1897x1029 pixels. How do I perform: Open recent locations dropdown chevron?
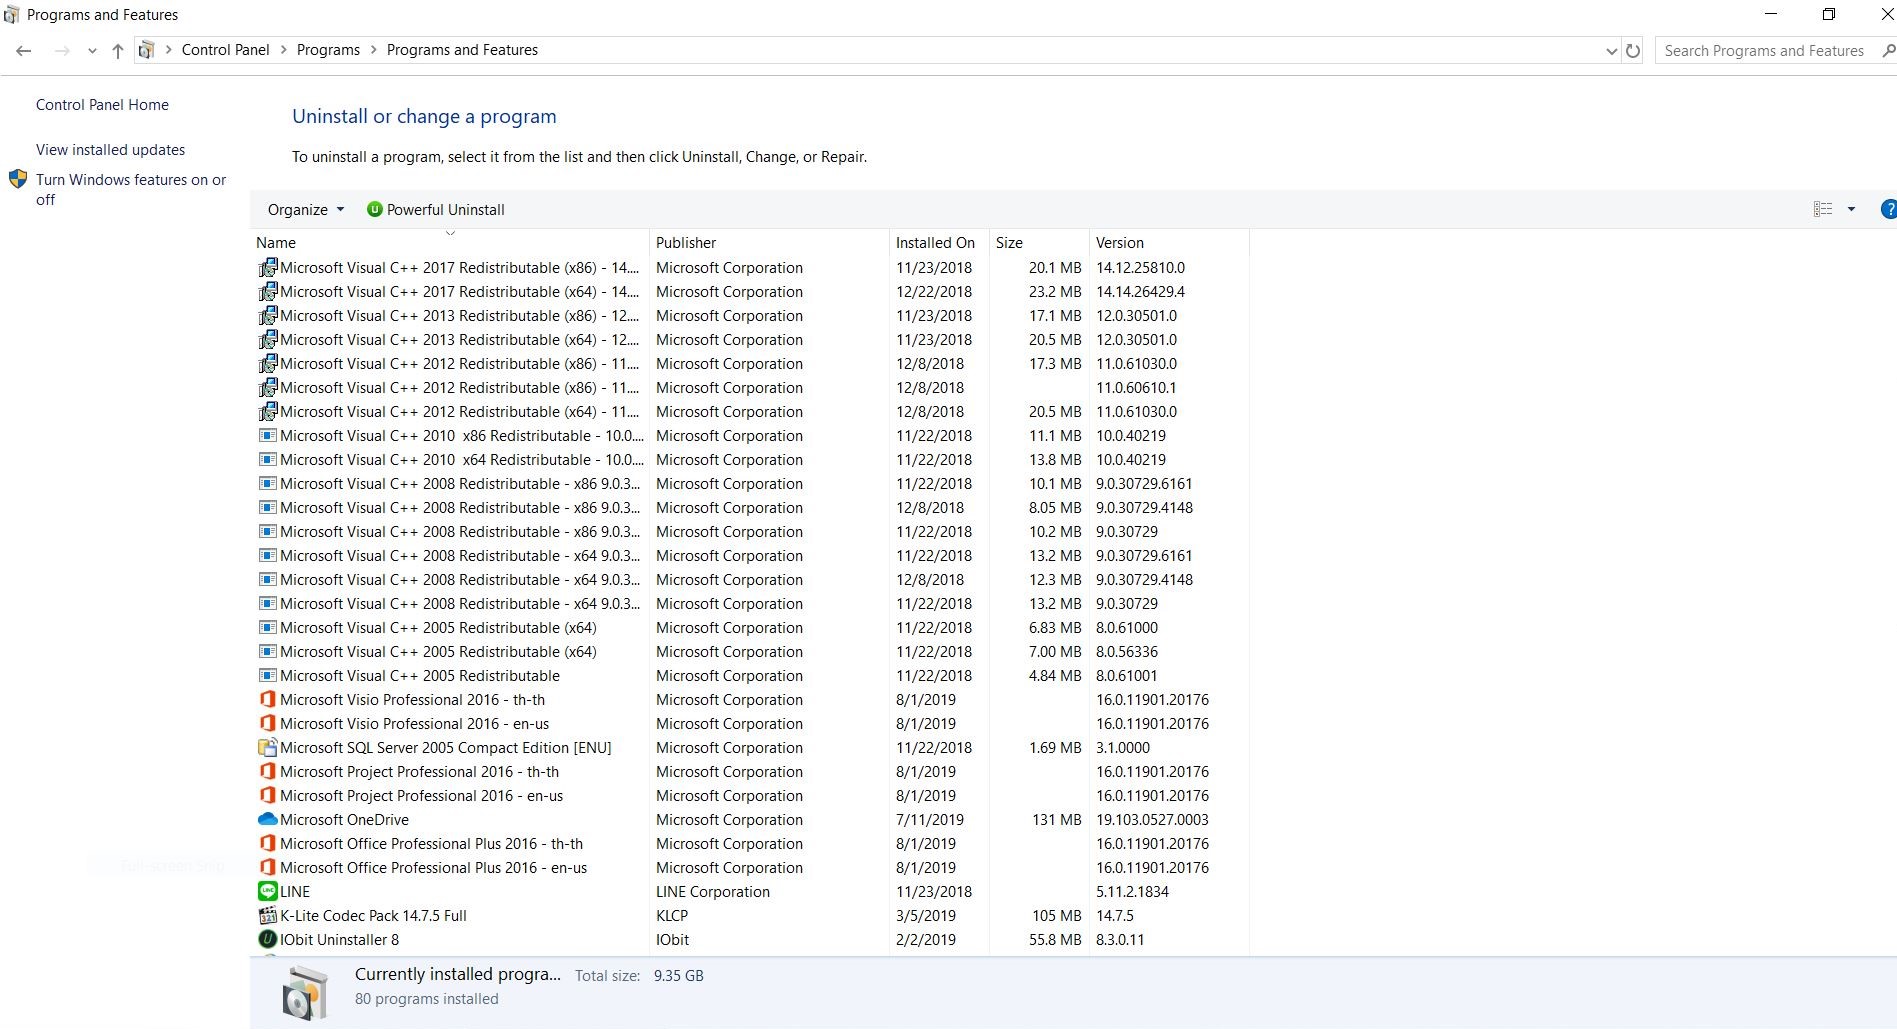tap(92, 51)
